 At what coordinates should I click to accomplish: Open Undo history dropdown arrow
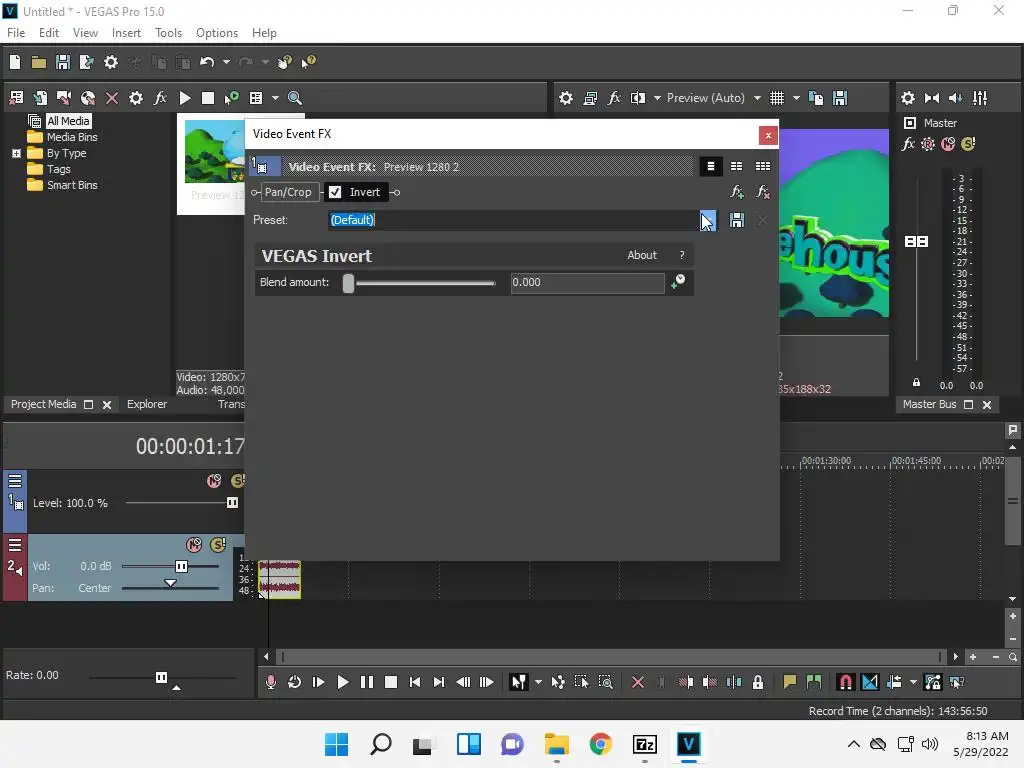click(x=226, y=62)
